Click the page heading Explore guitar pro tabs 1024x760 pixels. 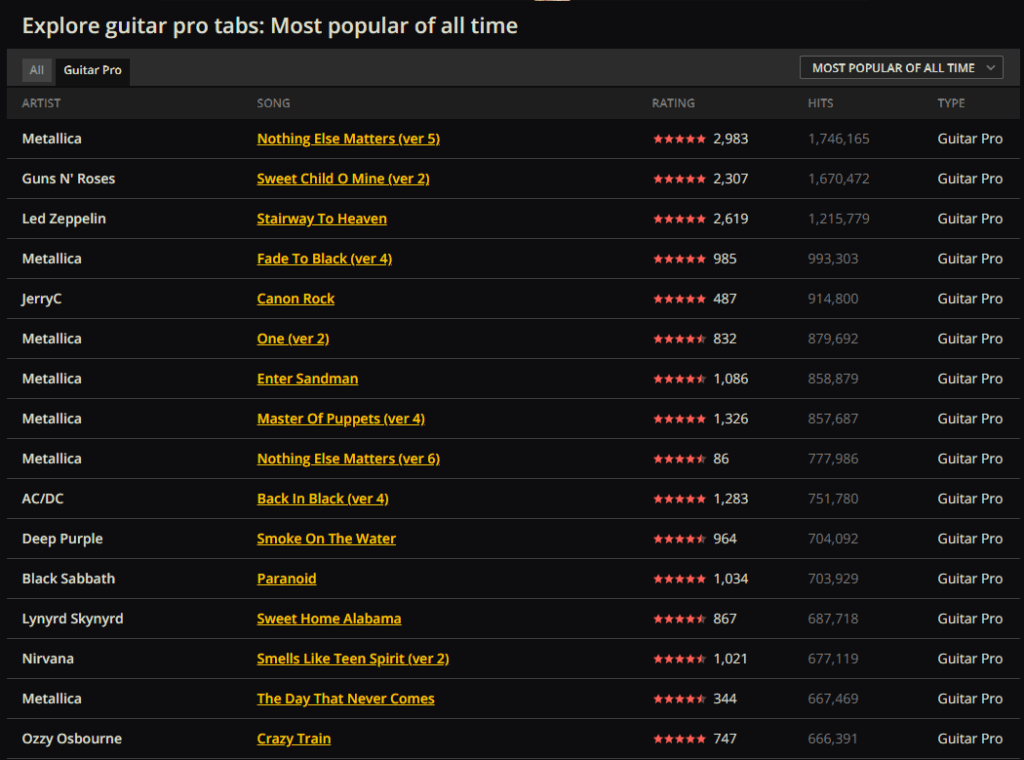(270, 25)
